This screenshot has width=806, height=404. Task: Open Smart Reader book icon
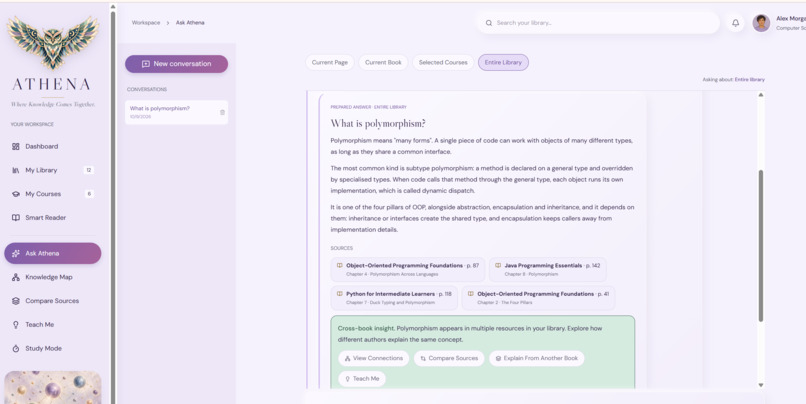(15, 217)
